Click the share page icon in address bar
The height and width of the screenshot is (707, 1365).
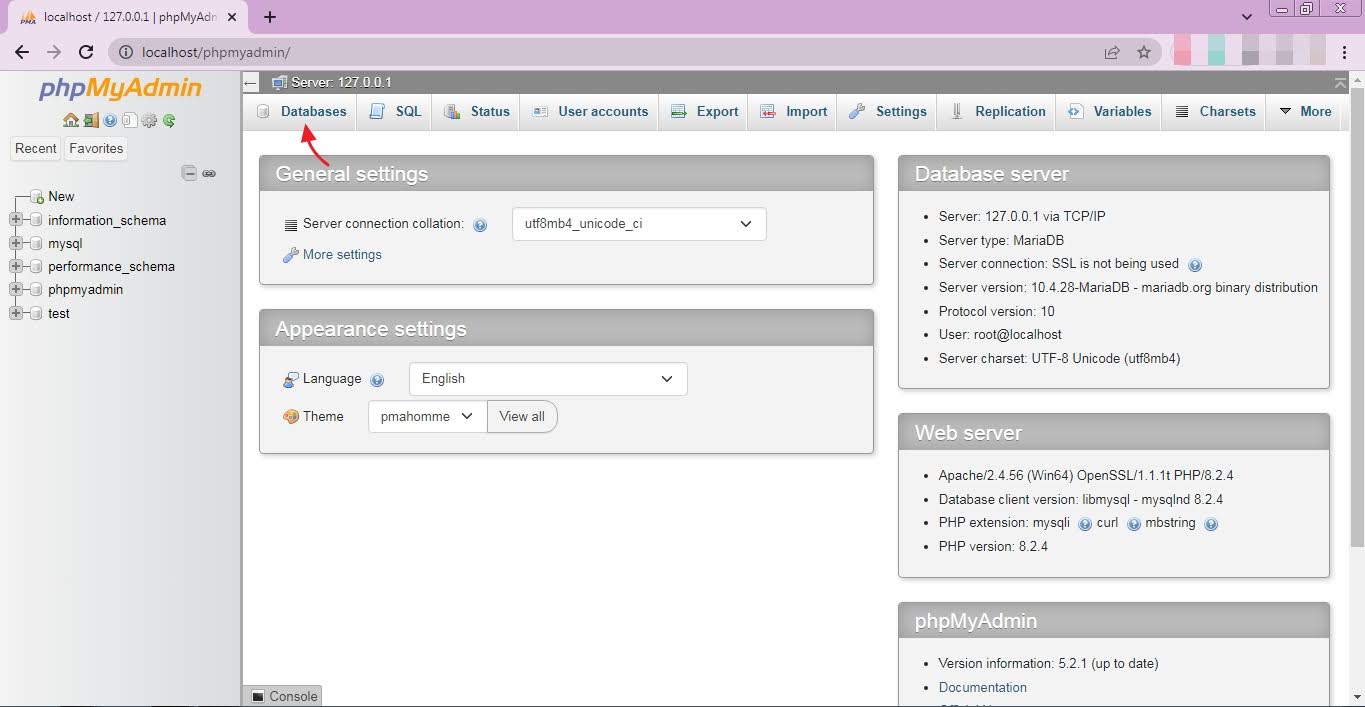pyautogui.click(x=1112, y=52)
